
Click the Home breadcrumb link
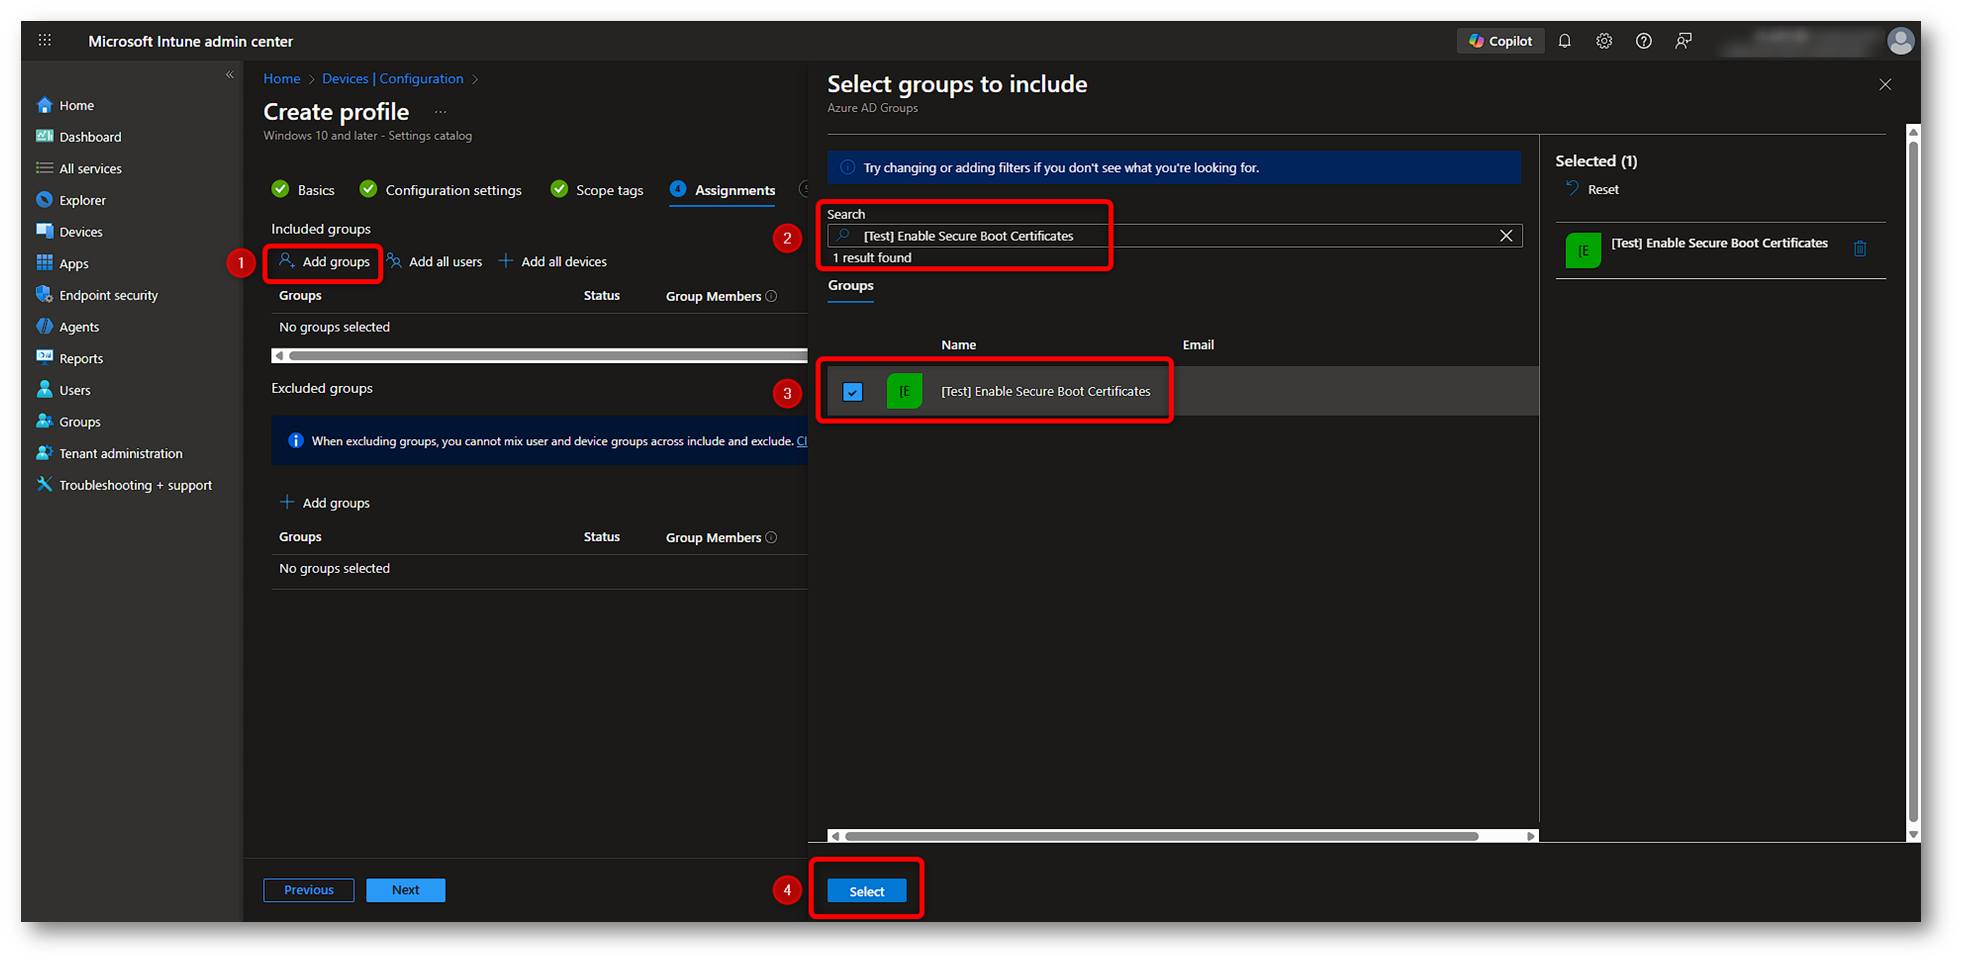281,79
